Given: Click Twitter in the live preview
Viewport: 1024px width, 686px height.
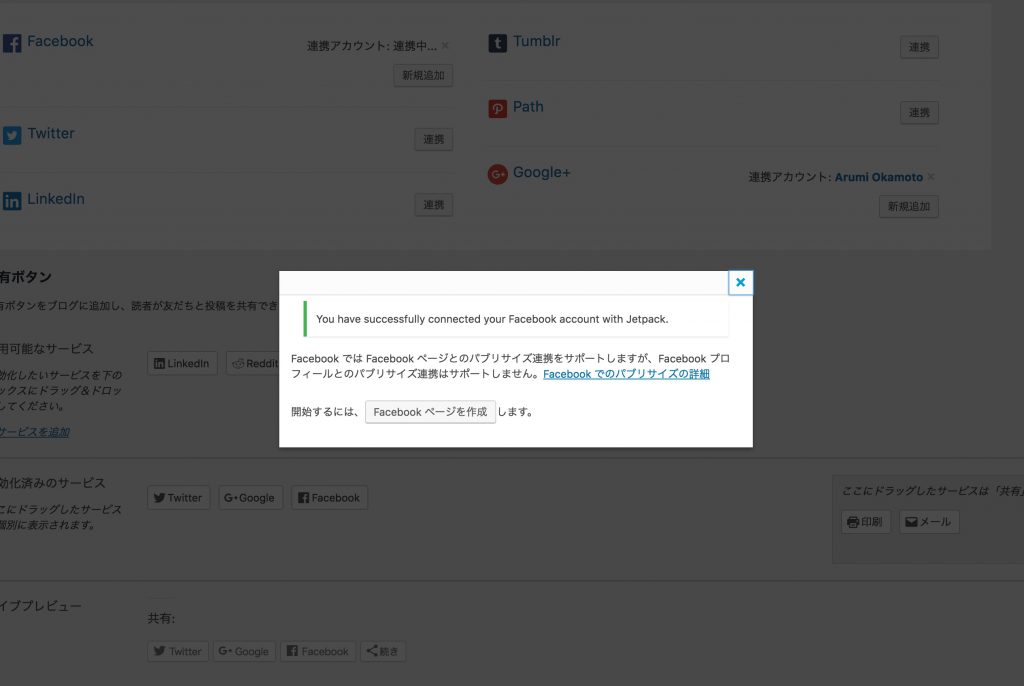Looking at the screenshot, I should (178, 651).
